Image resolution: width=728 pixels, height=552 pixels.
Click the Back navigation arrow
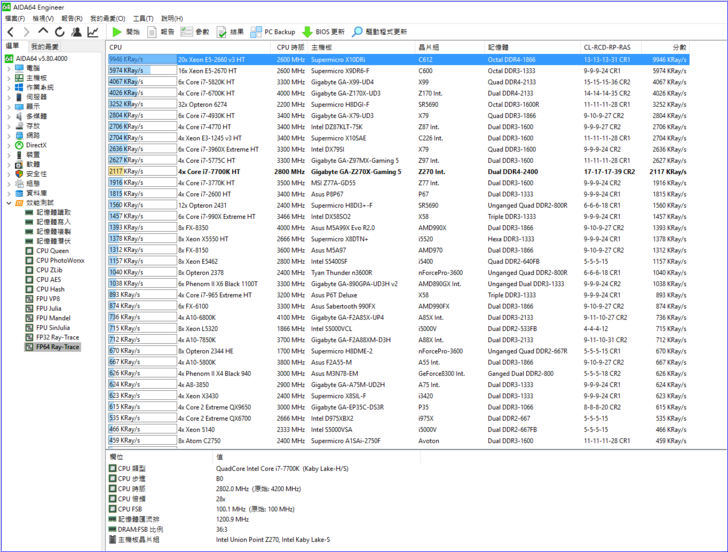(10, 32)
